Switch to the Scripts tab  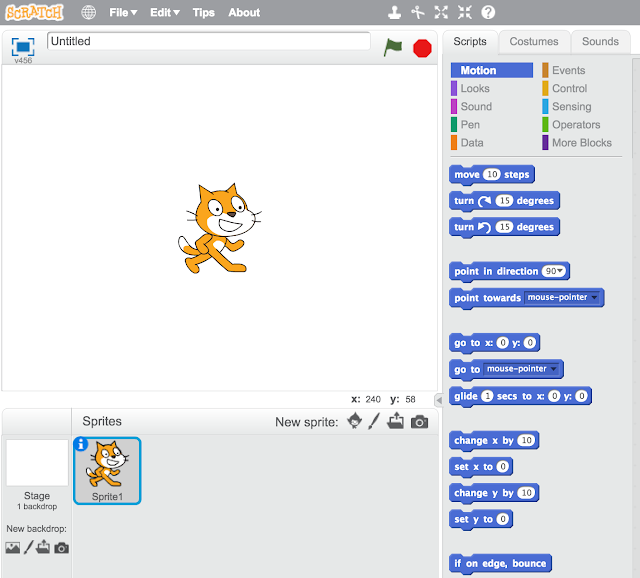pos(470,42)
